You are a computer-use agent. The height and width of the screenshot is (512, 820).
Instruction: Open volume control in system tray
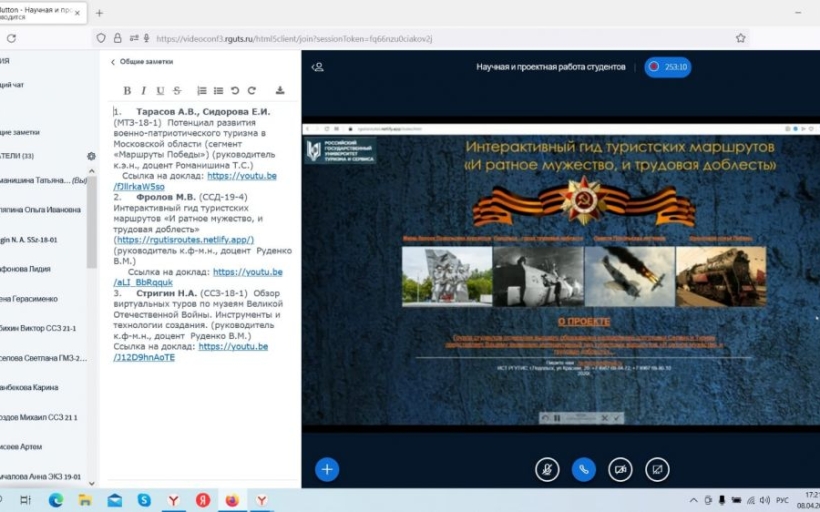765,500
